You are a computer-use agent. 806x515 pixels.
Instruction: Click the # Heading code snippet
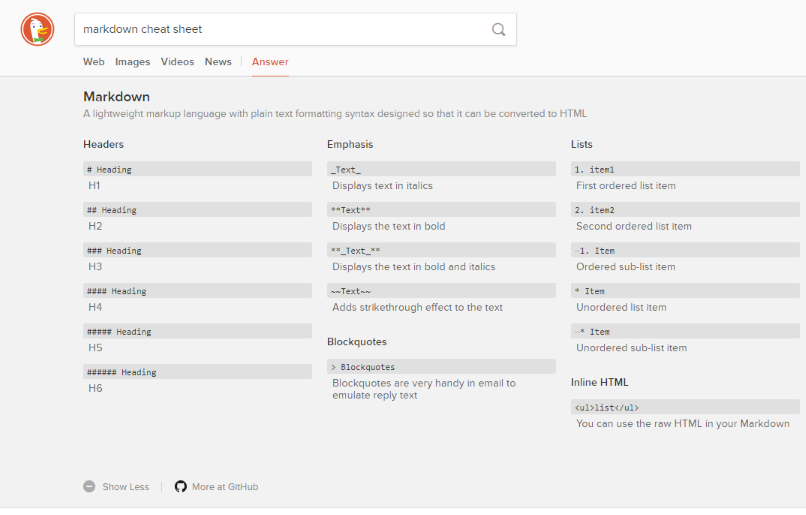pos(109,170)
